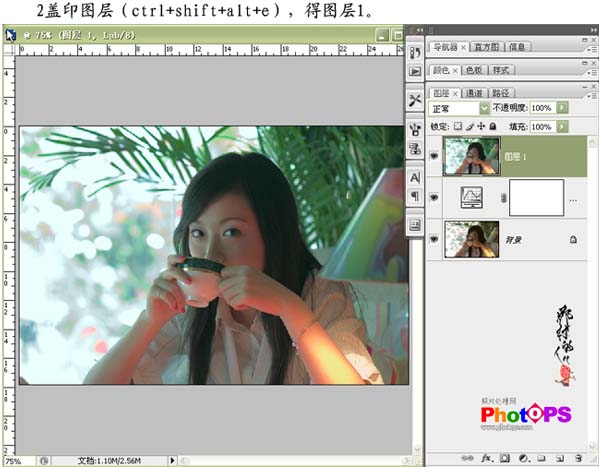Open the Tool Presets panel icon
This screenshot has height=467, width=599.
coord(415,100)
